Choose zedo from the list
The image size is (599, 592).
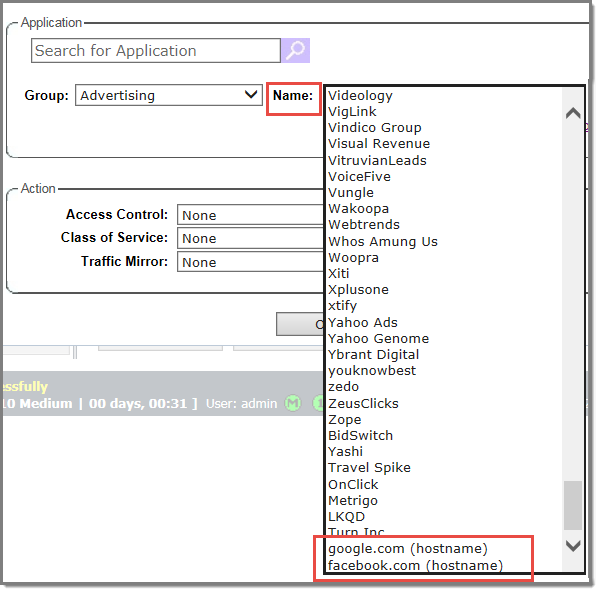(343, 387)
